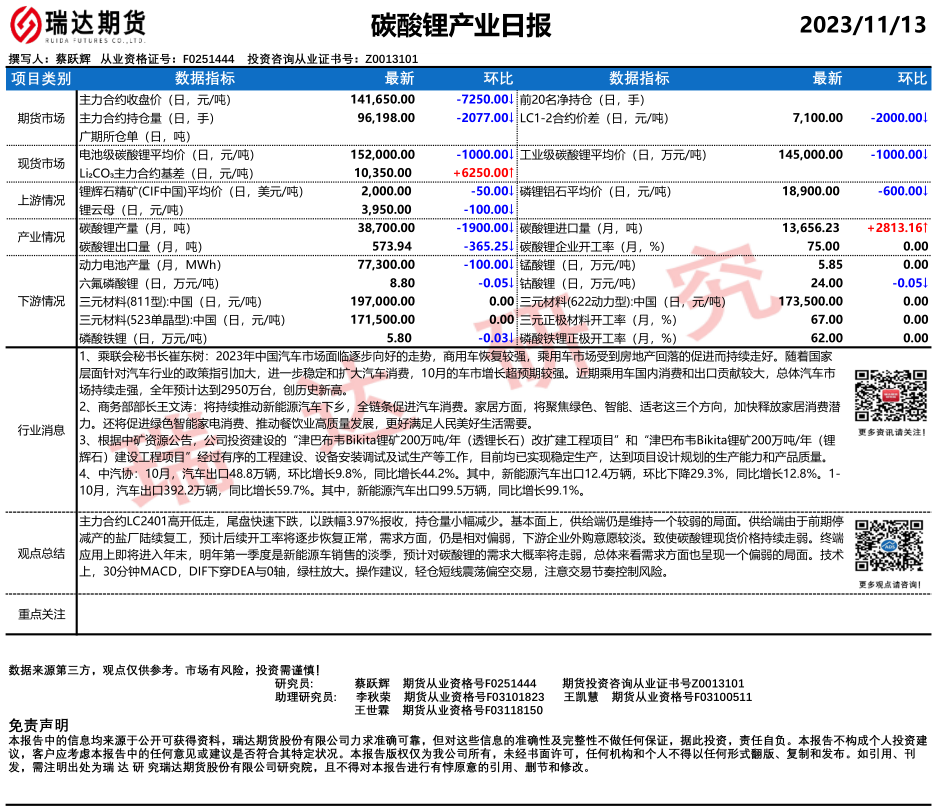This screenshot has height=810, width=936.
Task: Select the 上游情况 row category
Action: pyautogui.click(x=41, y=200)
